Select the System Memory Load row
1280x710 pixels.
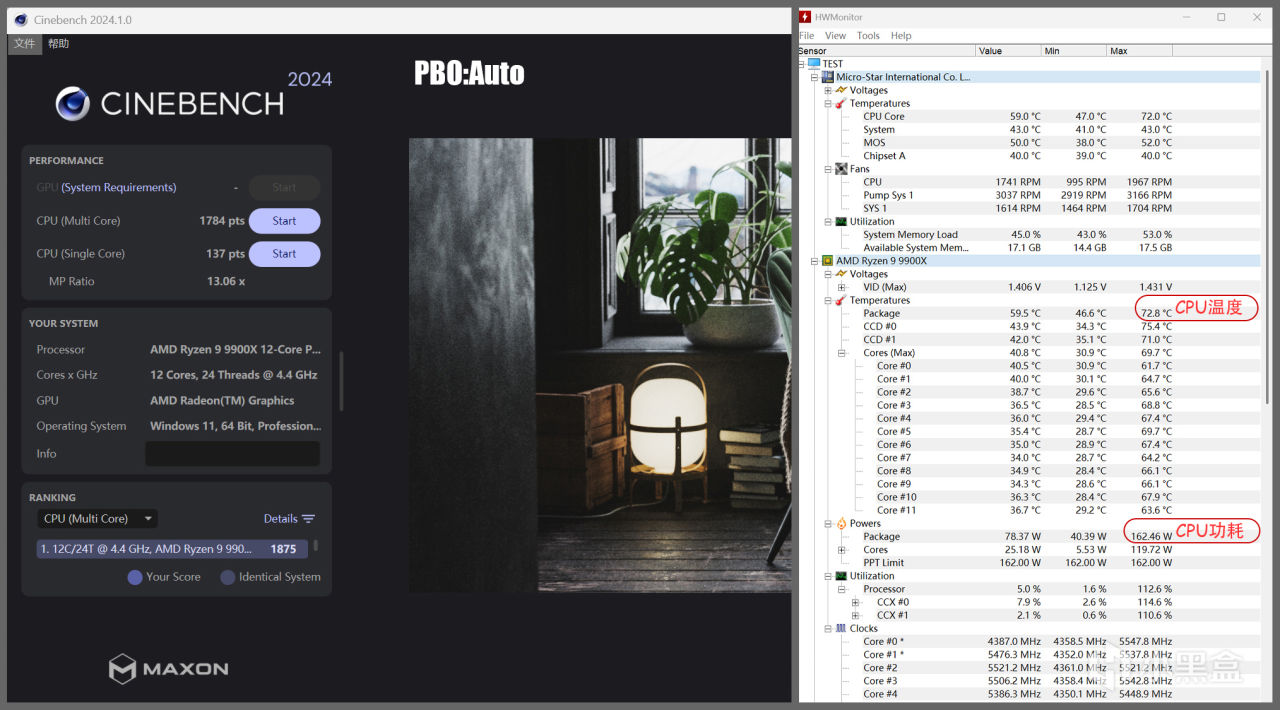point(1029,234)
